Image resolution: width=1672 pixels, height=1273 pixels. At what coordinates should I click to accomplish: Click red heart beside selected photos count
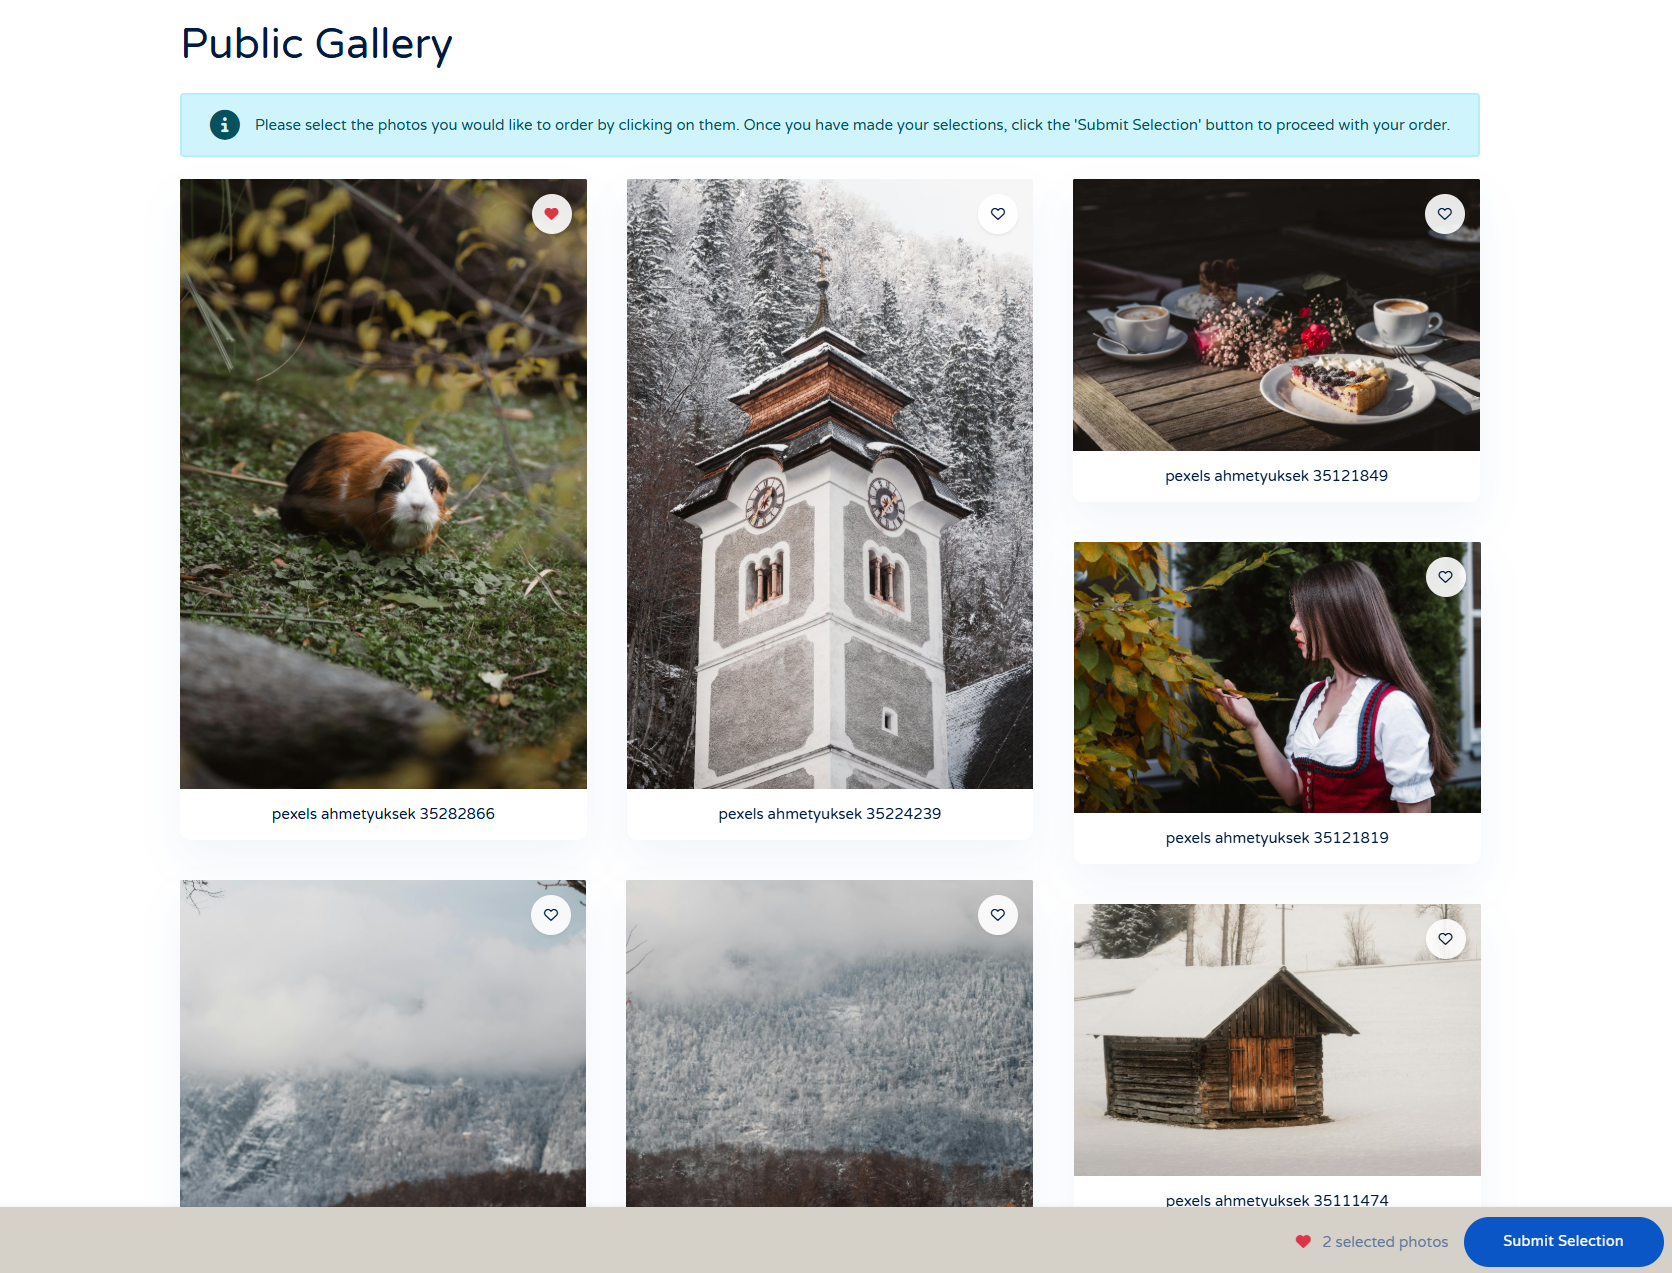coord(1303,1241)
